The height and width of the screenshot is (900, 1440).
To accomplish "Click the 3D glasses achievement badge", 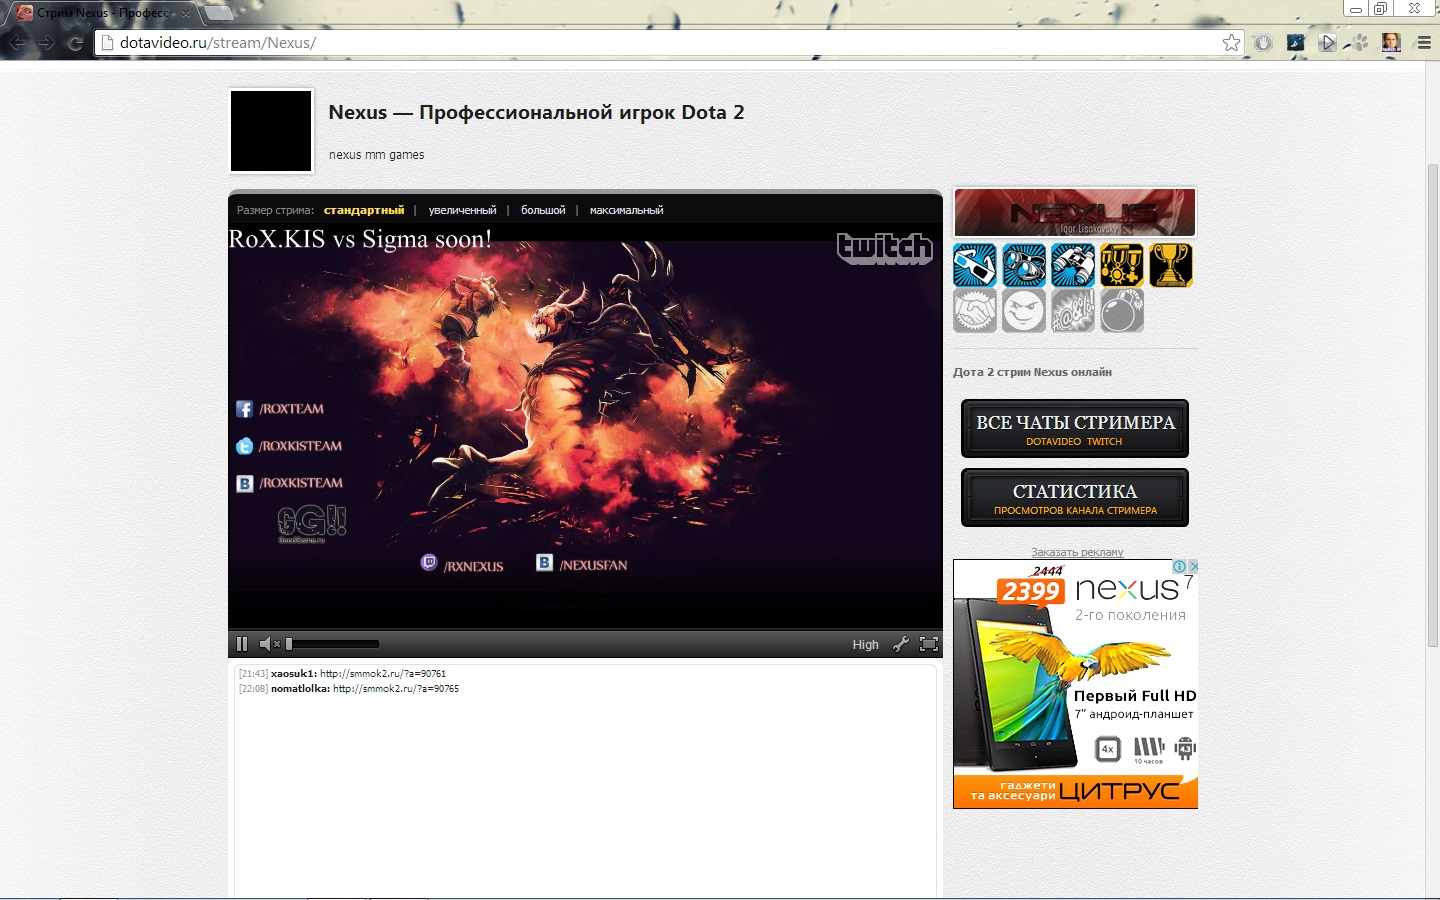I will (x=975, y=265).
